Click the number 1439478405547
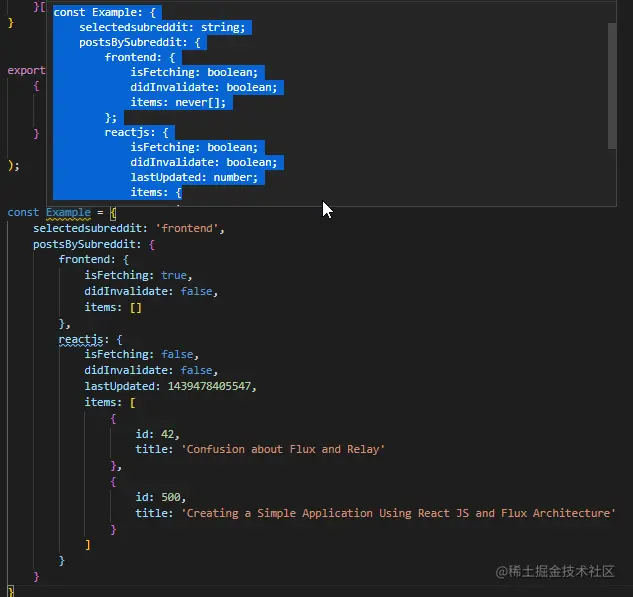The height and width of the screenshot is (597, 633). (209, 386)
